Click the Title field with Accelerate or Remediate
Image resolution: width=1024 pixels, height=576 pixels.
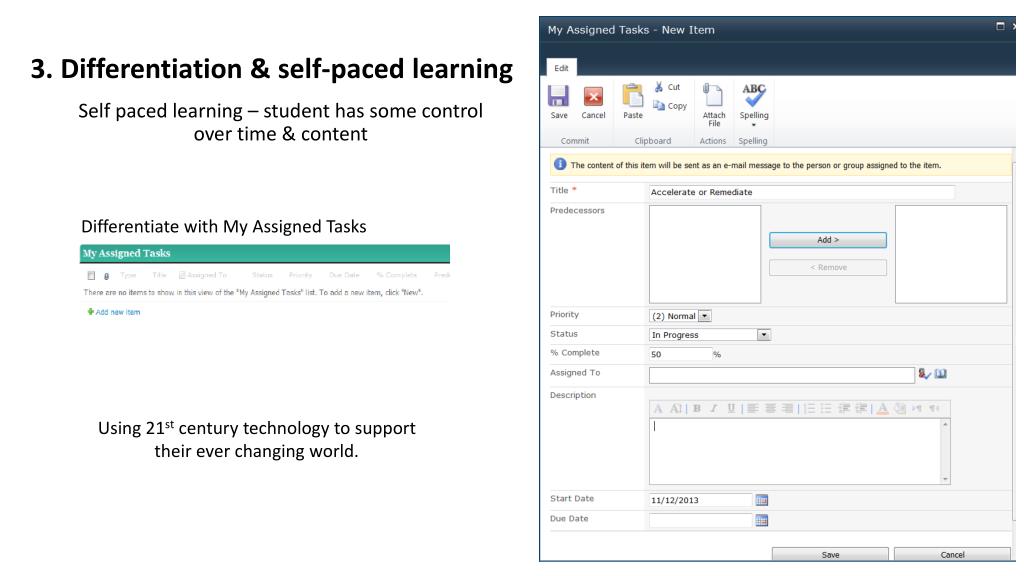(801, 192)
